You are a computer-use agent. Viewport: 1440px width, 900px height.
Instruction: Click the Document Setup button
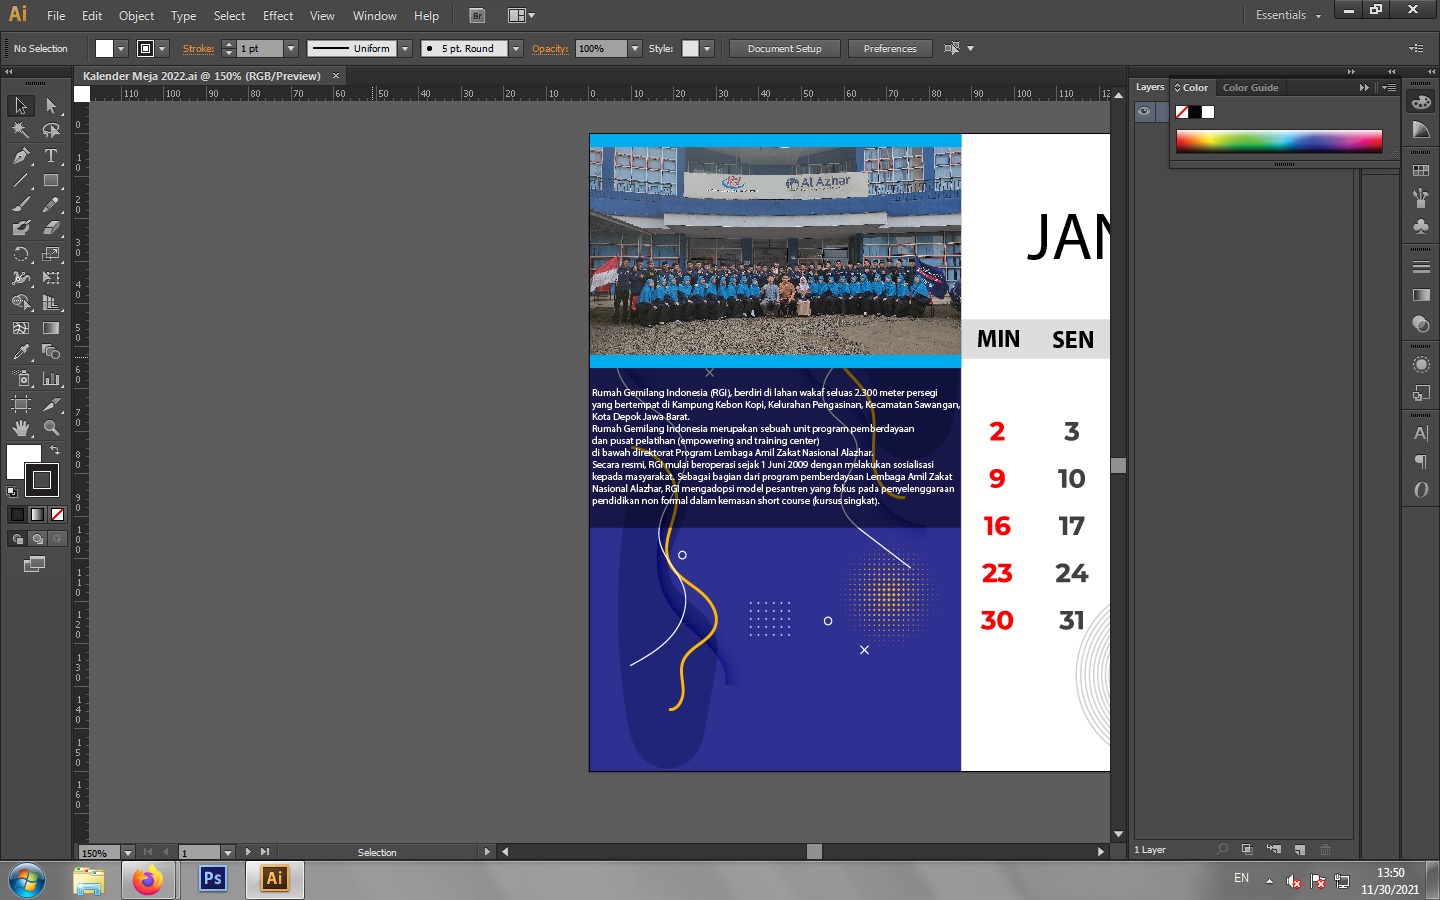[x=784, y=48]
